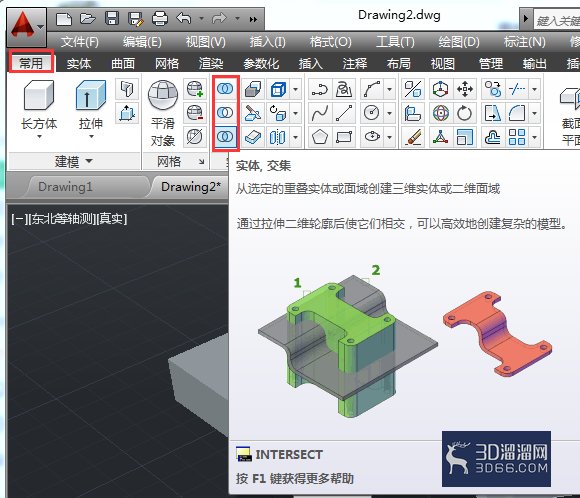This screenshot has height=498, width=580.
Task: Click the 3D rotate gizmo sphere icon
Action: 440,113
